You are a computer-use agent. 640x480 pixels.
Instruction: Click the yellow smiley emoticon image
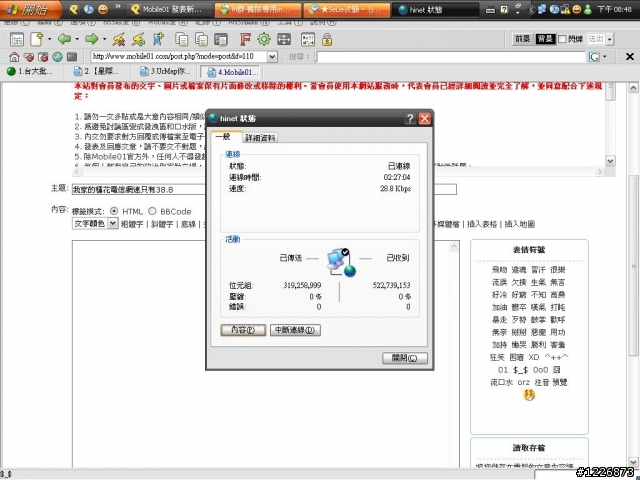529,395
